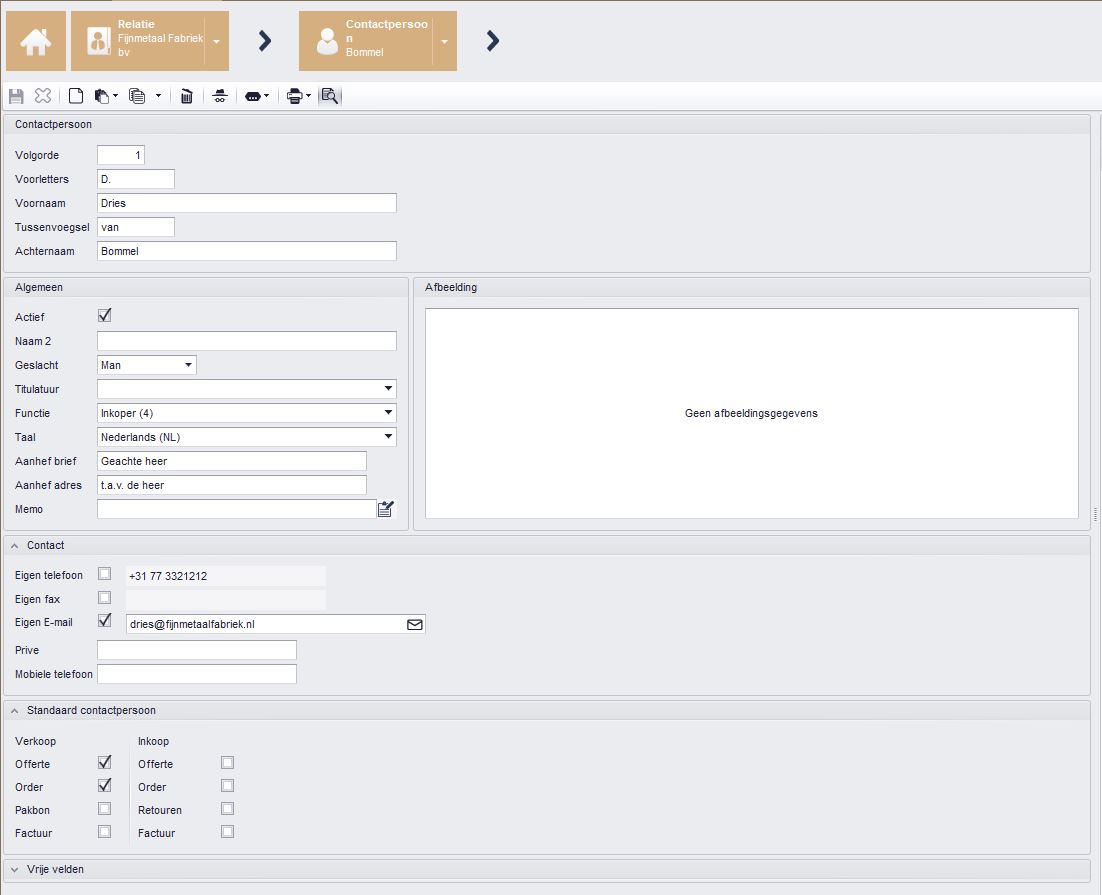The height and width of the screenshot is (895, 1102).
Task: Click the Achternaam field containing Bommel
Action: [x=247, y=251]
